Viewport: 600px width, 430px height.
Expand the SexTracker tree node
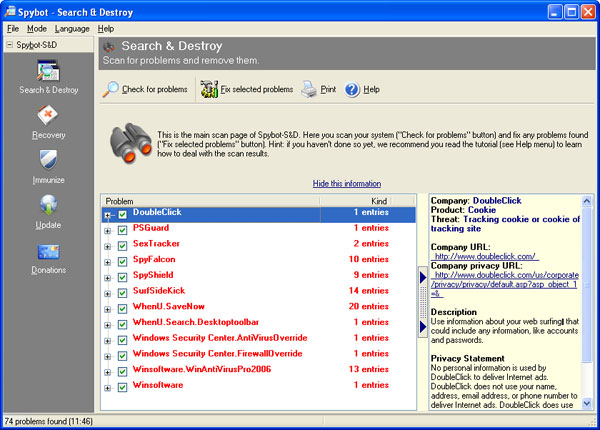(108, 247)
